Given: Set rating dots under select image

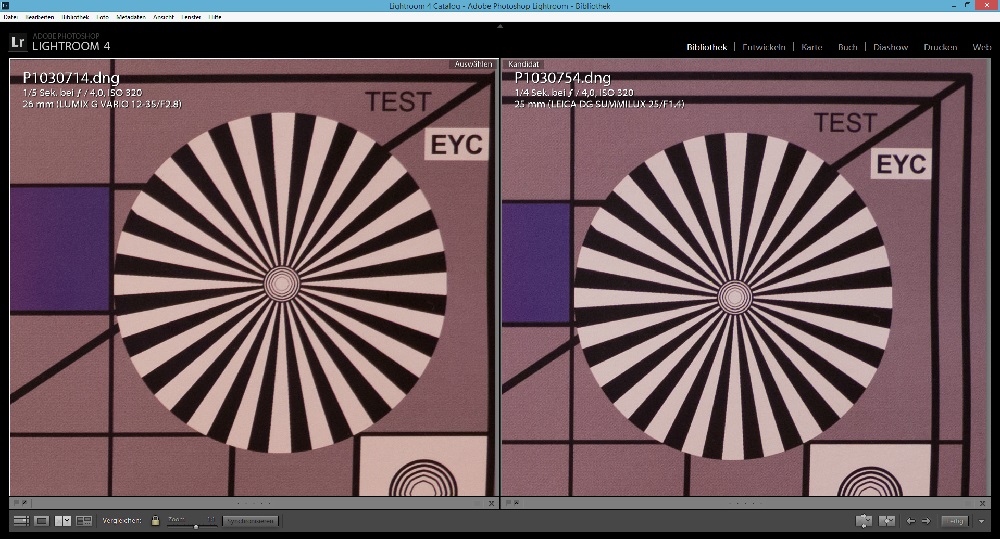Looking at the screenshot, I should pyautogui.click(x=254, y=503).
